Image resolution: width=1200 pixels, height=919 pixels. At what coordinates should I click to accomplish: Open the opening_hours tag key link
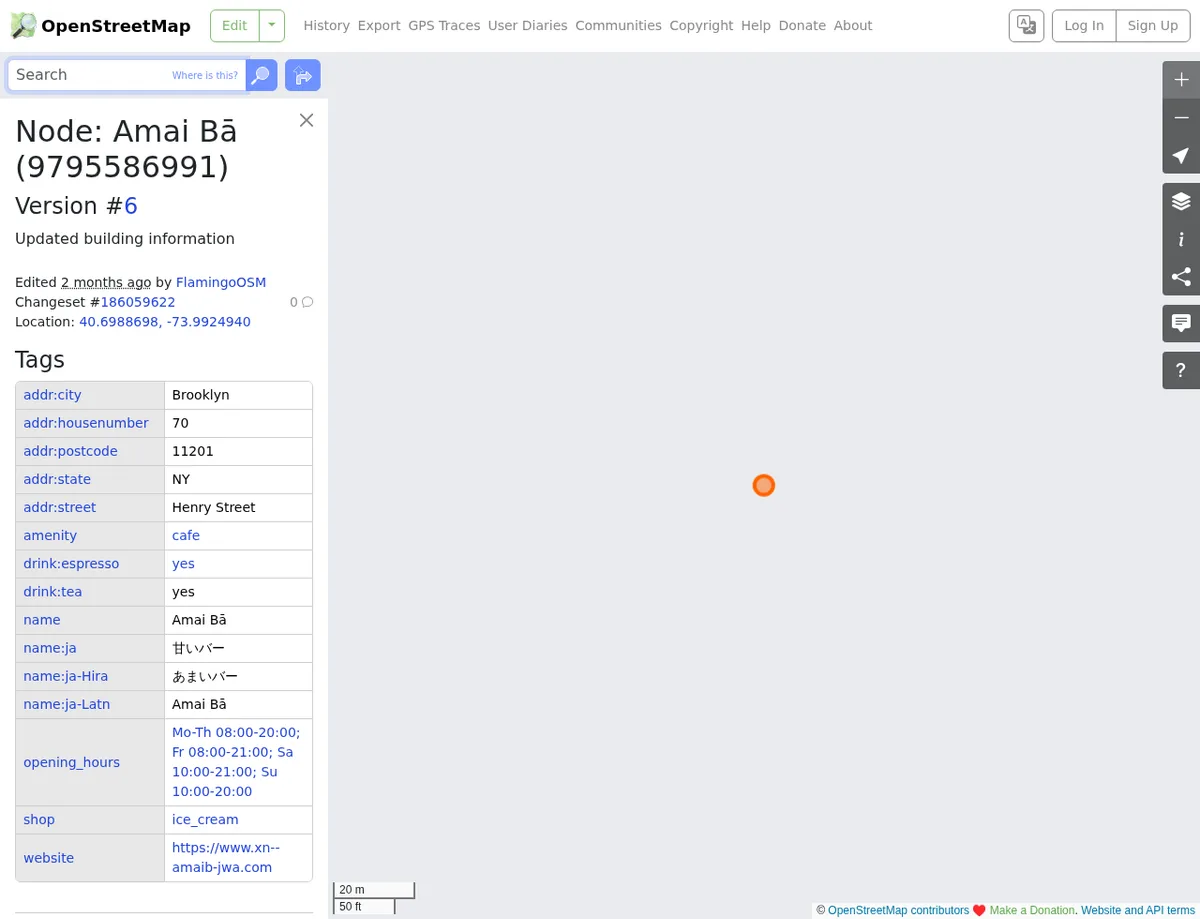pos(72,762)
